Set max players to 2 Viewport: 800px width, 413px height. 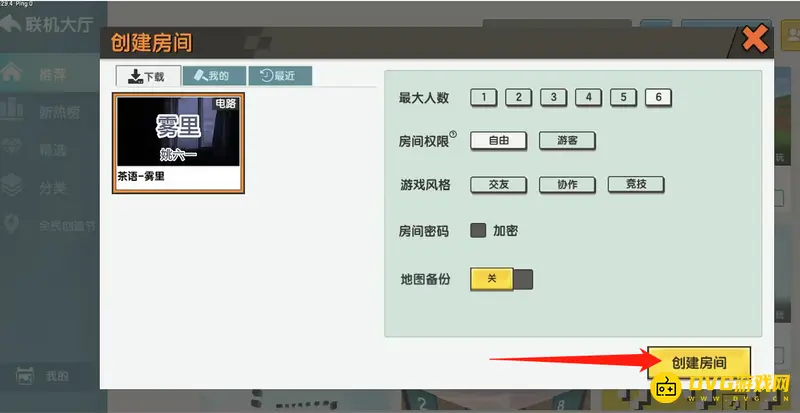(x=518, y=97)
